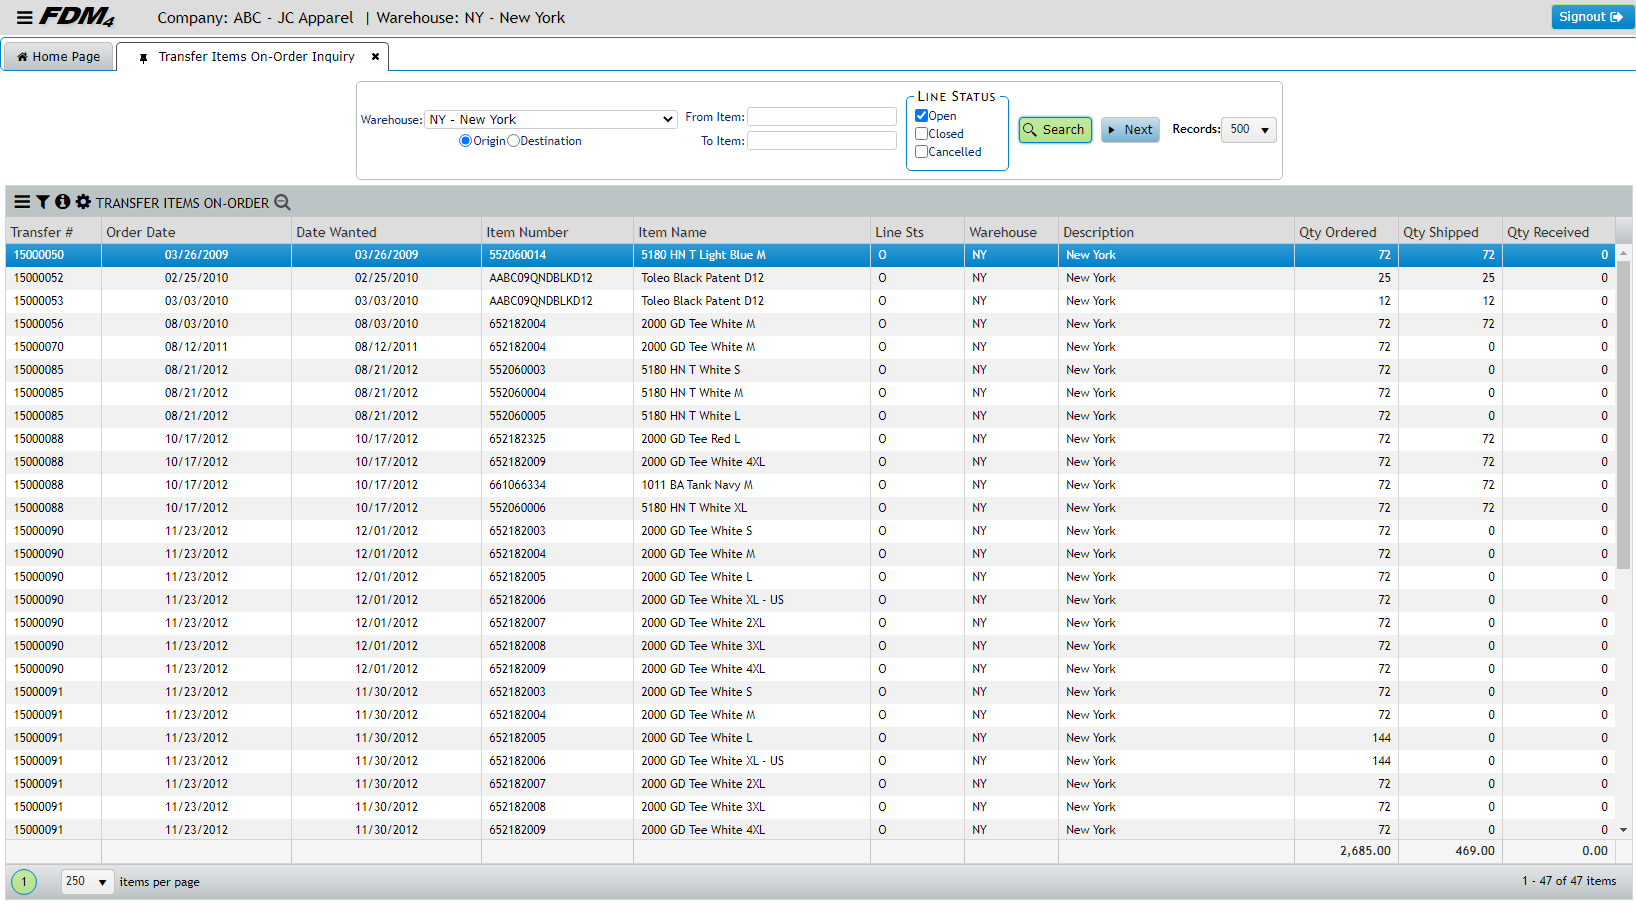Click into the From Item input field
1636x919 pixels.
tap(821, 117)
